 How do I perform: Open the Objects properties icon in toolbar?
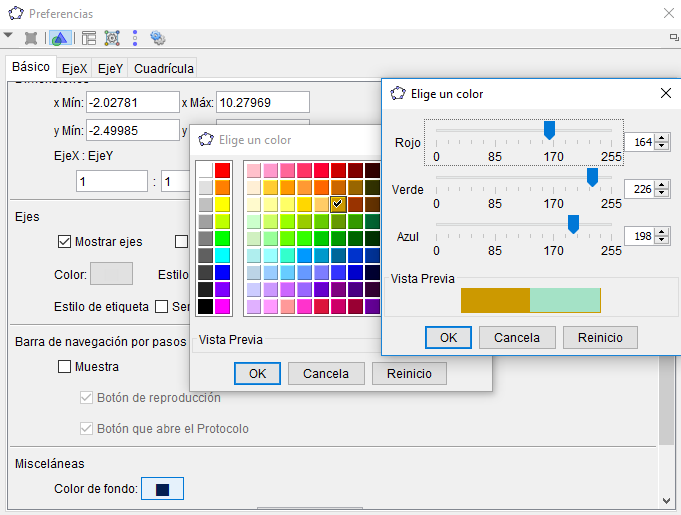31,39
